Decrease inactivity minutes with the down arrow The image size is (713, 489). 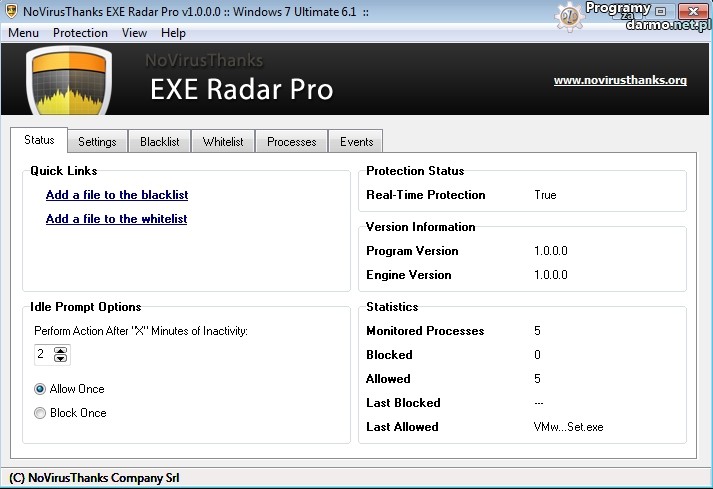[61, 358]
